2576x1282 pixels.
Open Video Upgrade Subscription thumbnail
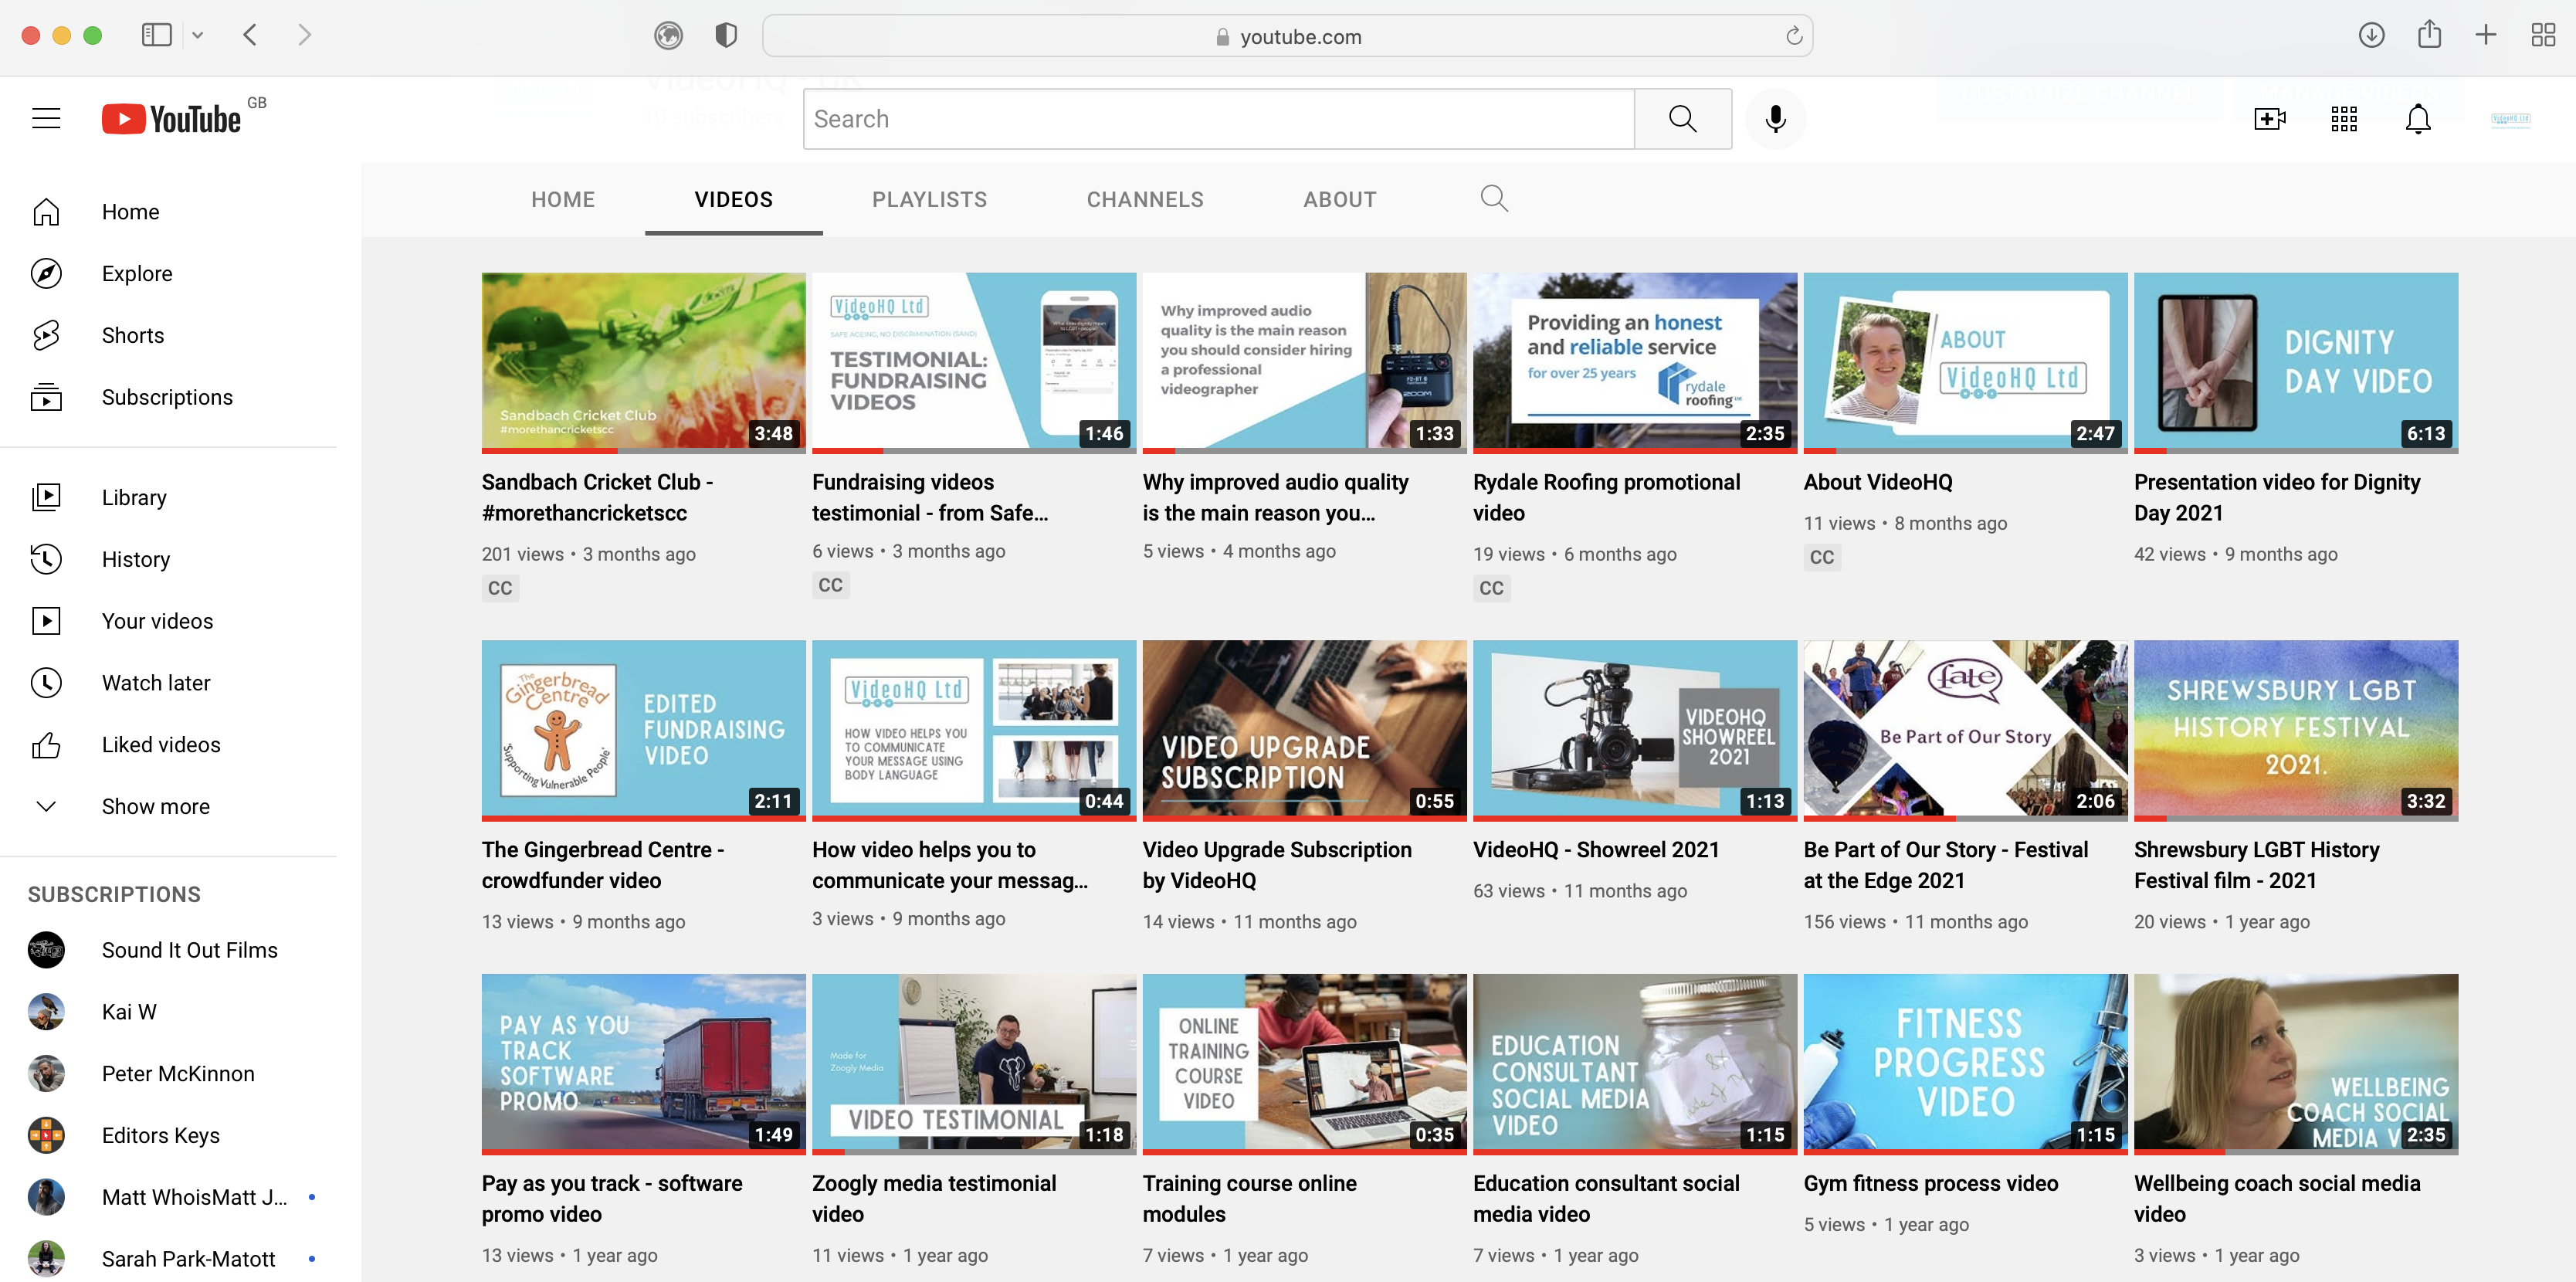click(x=1304, y=731)
